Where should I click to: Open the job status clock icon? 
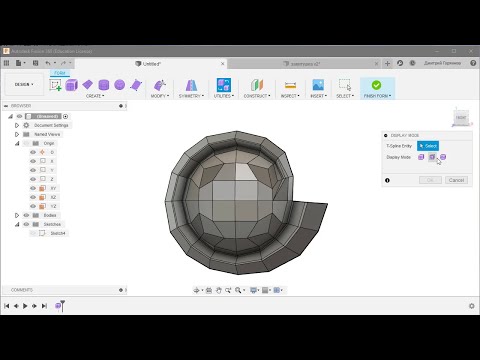[412, 63]
